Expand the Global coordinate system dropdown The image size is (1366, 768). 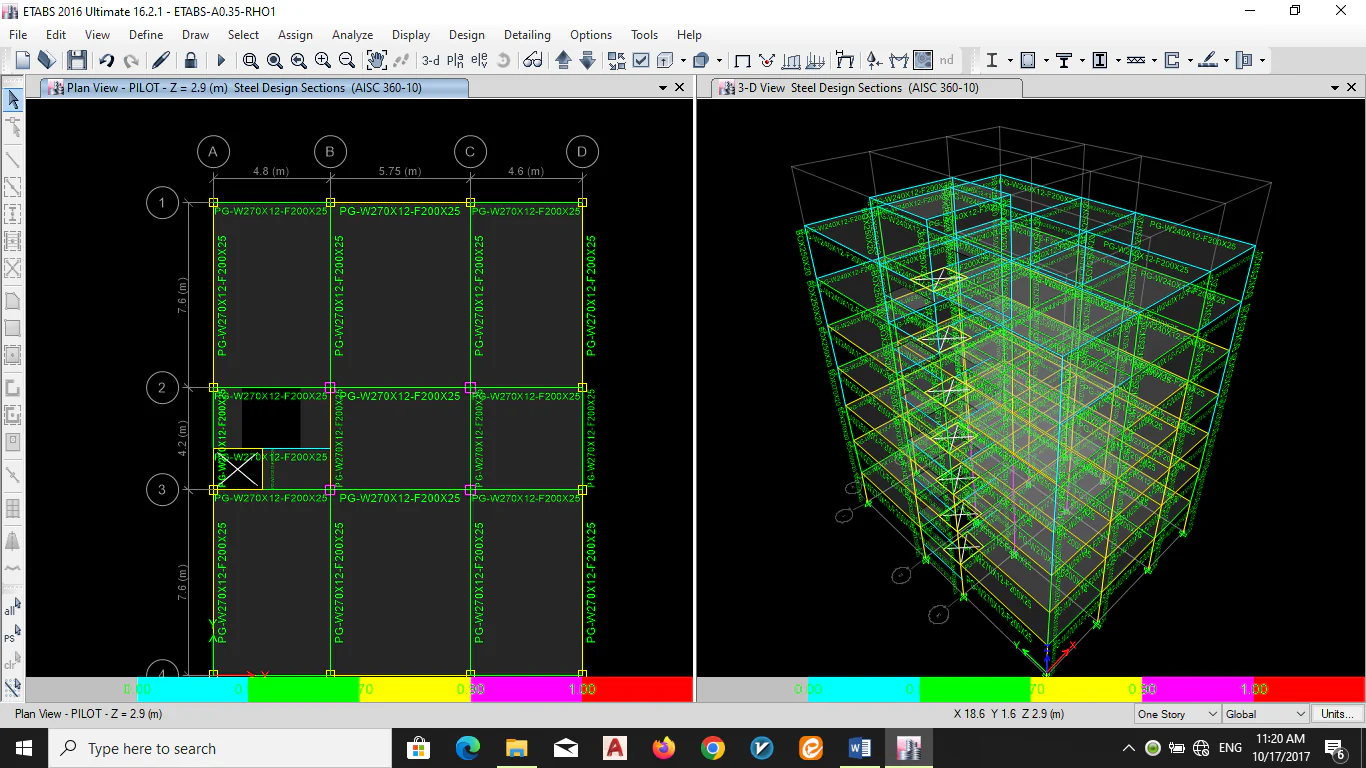(1265, 714)
